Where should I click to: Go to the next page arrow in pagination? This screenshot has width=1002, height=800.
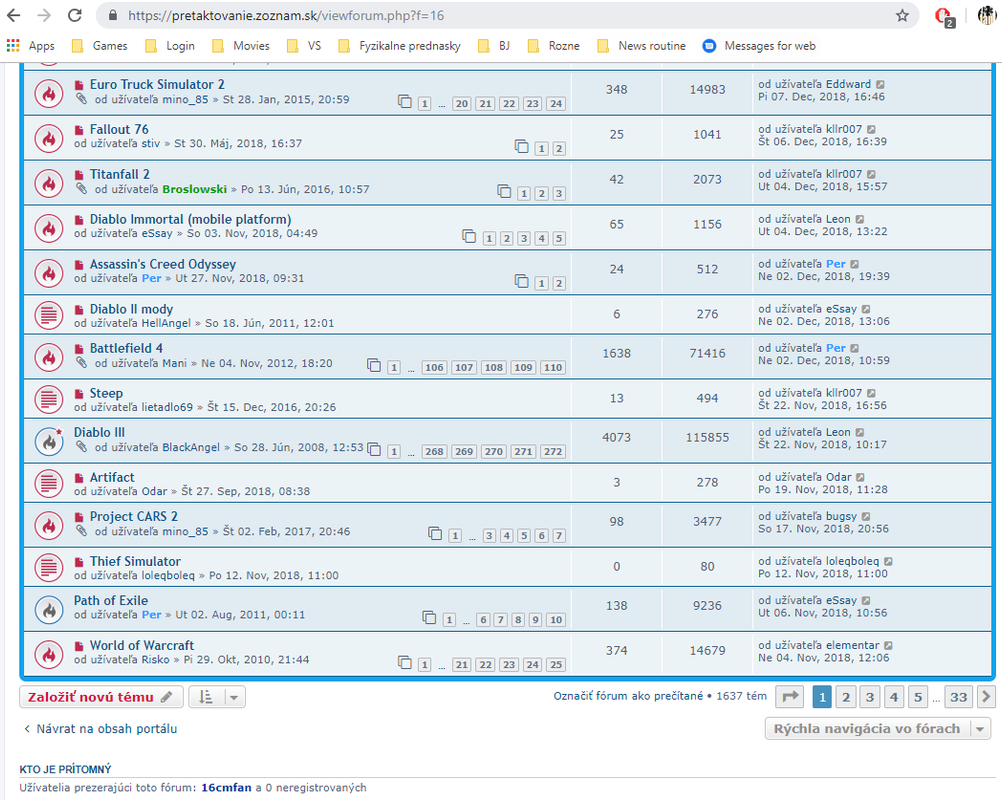986,696
